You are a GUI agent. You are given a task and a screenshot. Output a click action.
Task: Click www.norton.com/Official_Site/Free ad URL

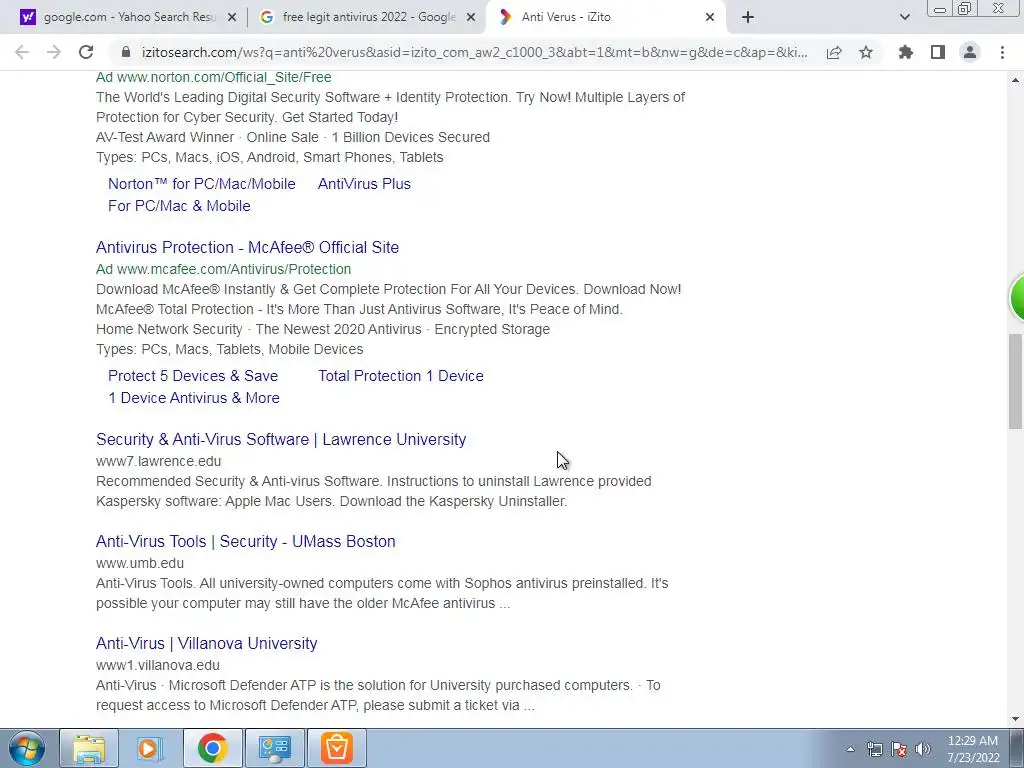(224, 77)
